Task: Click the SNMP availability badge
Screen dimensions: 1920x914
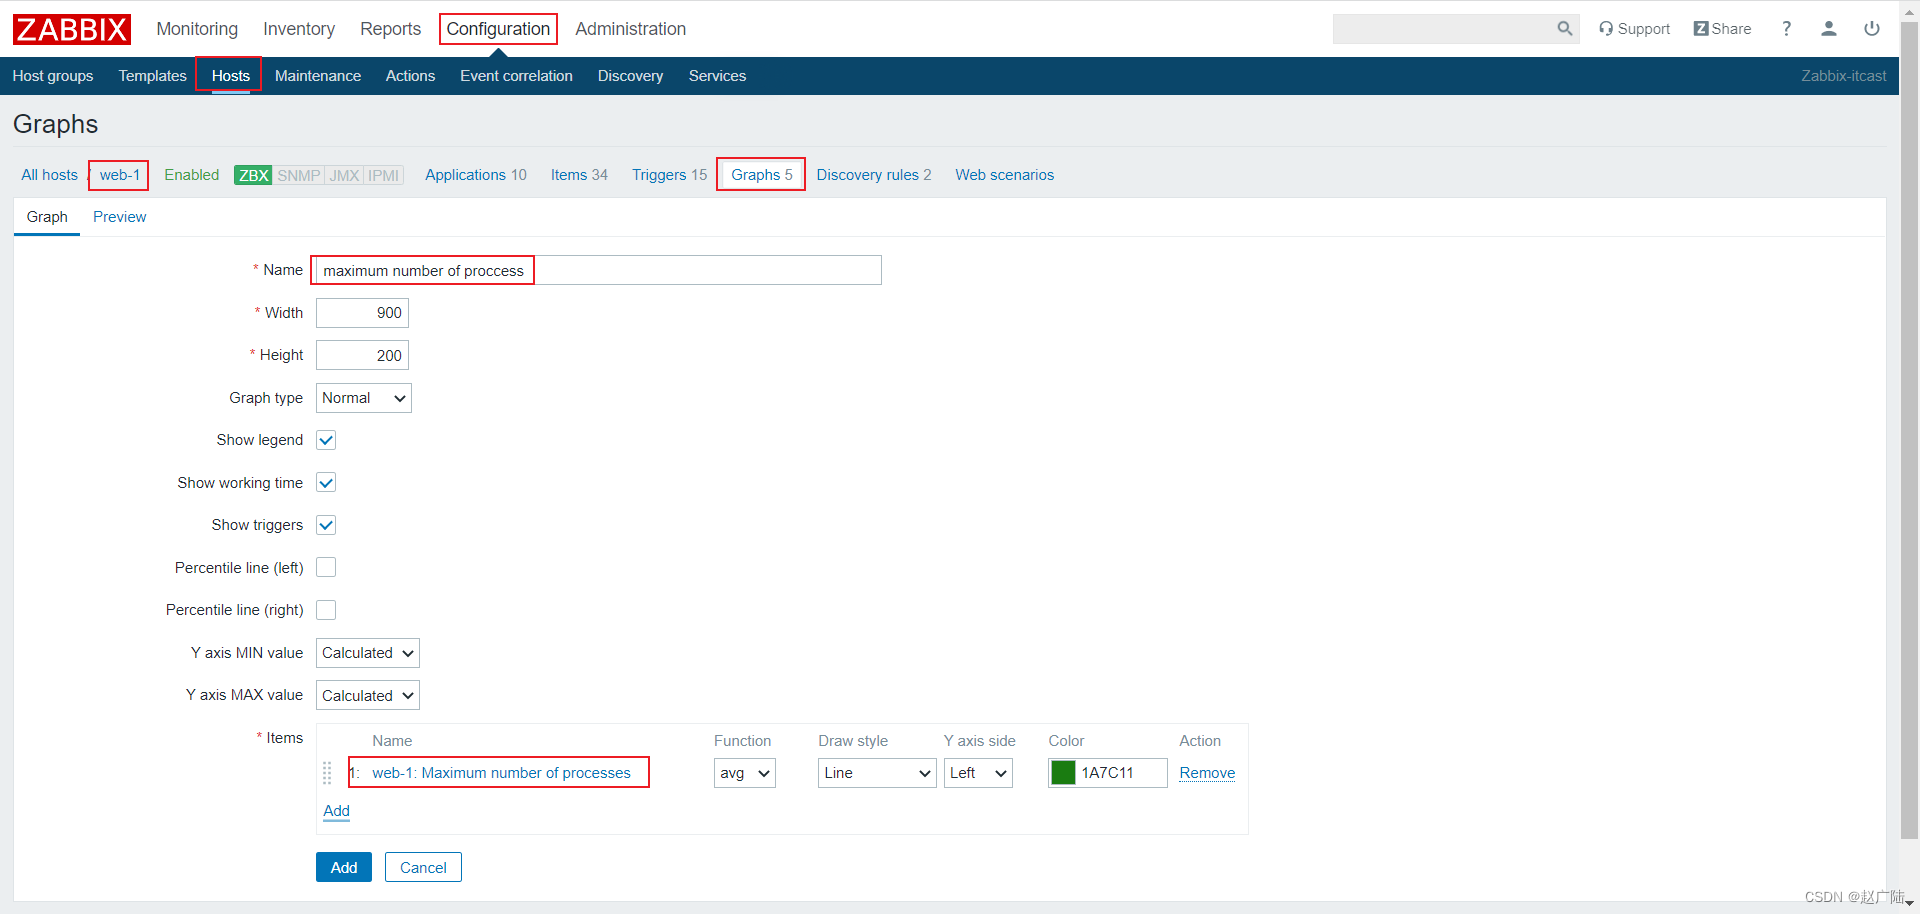Action: pos(298,175)
